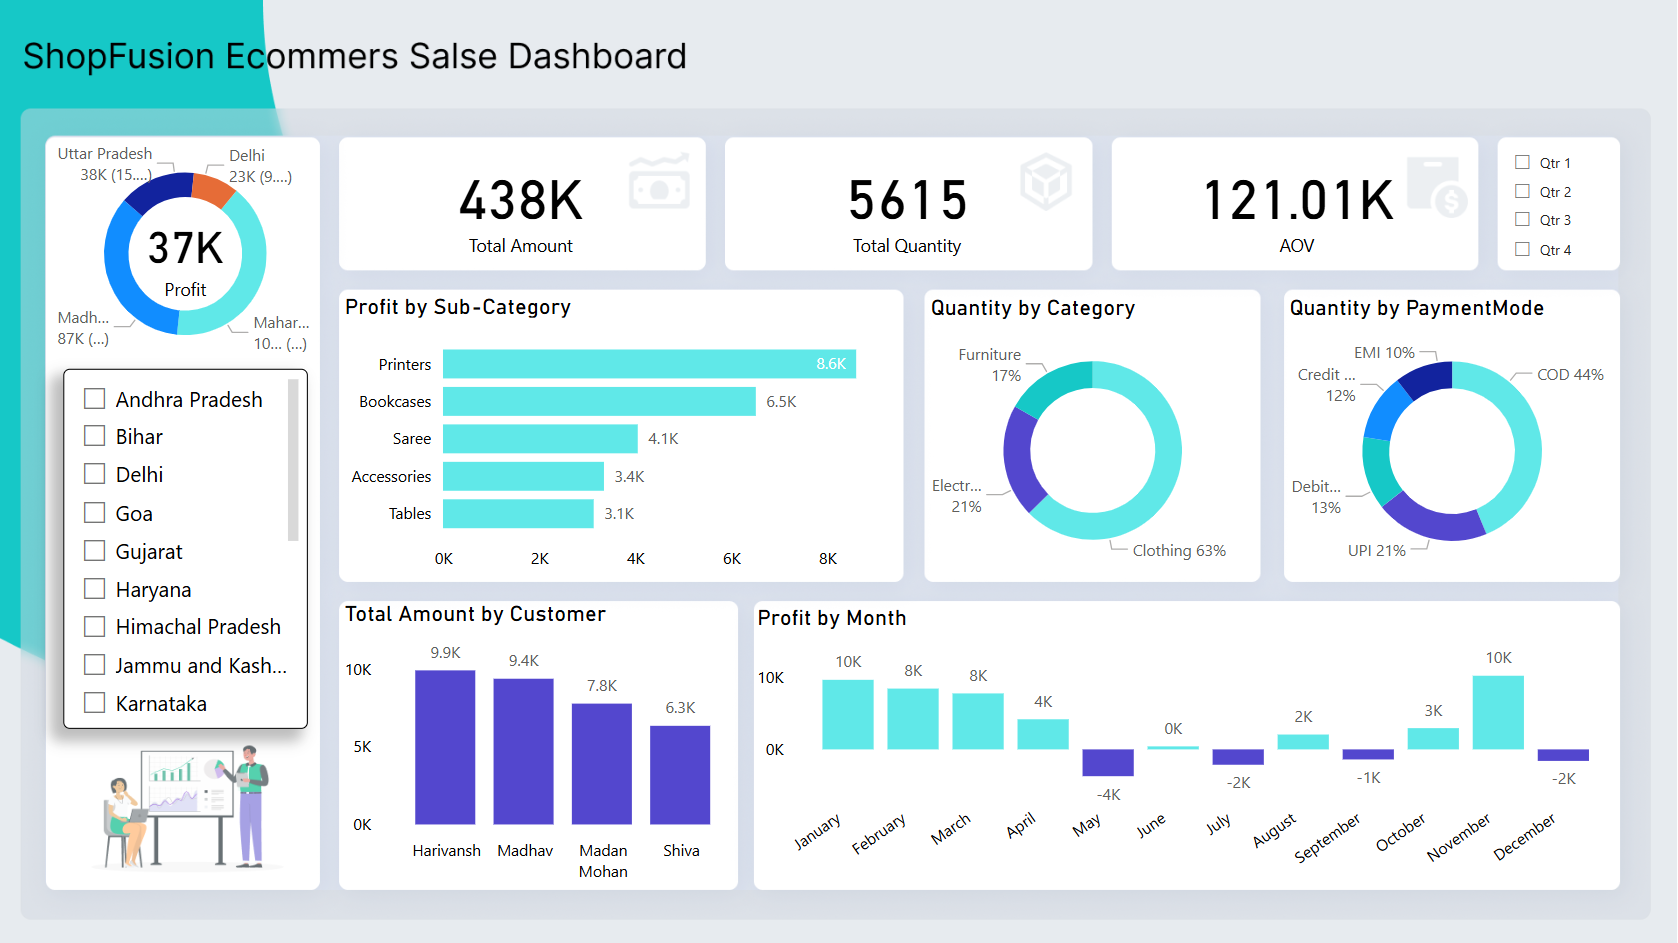Click the Harivansh bar in customer chart

point(445,747)
